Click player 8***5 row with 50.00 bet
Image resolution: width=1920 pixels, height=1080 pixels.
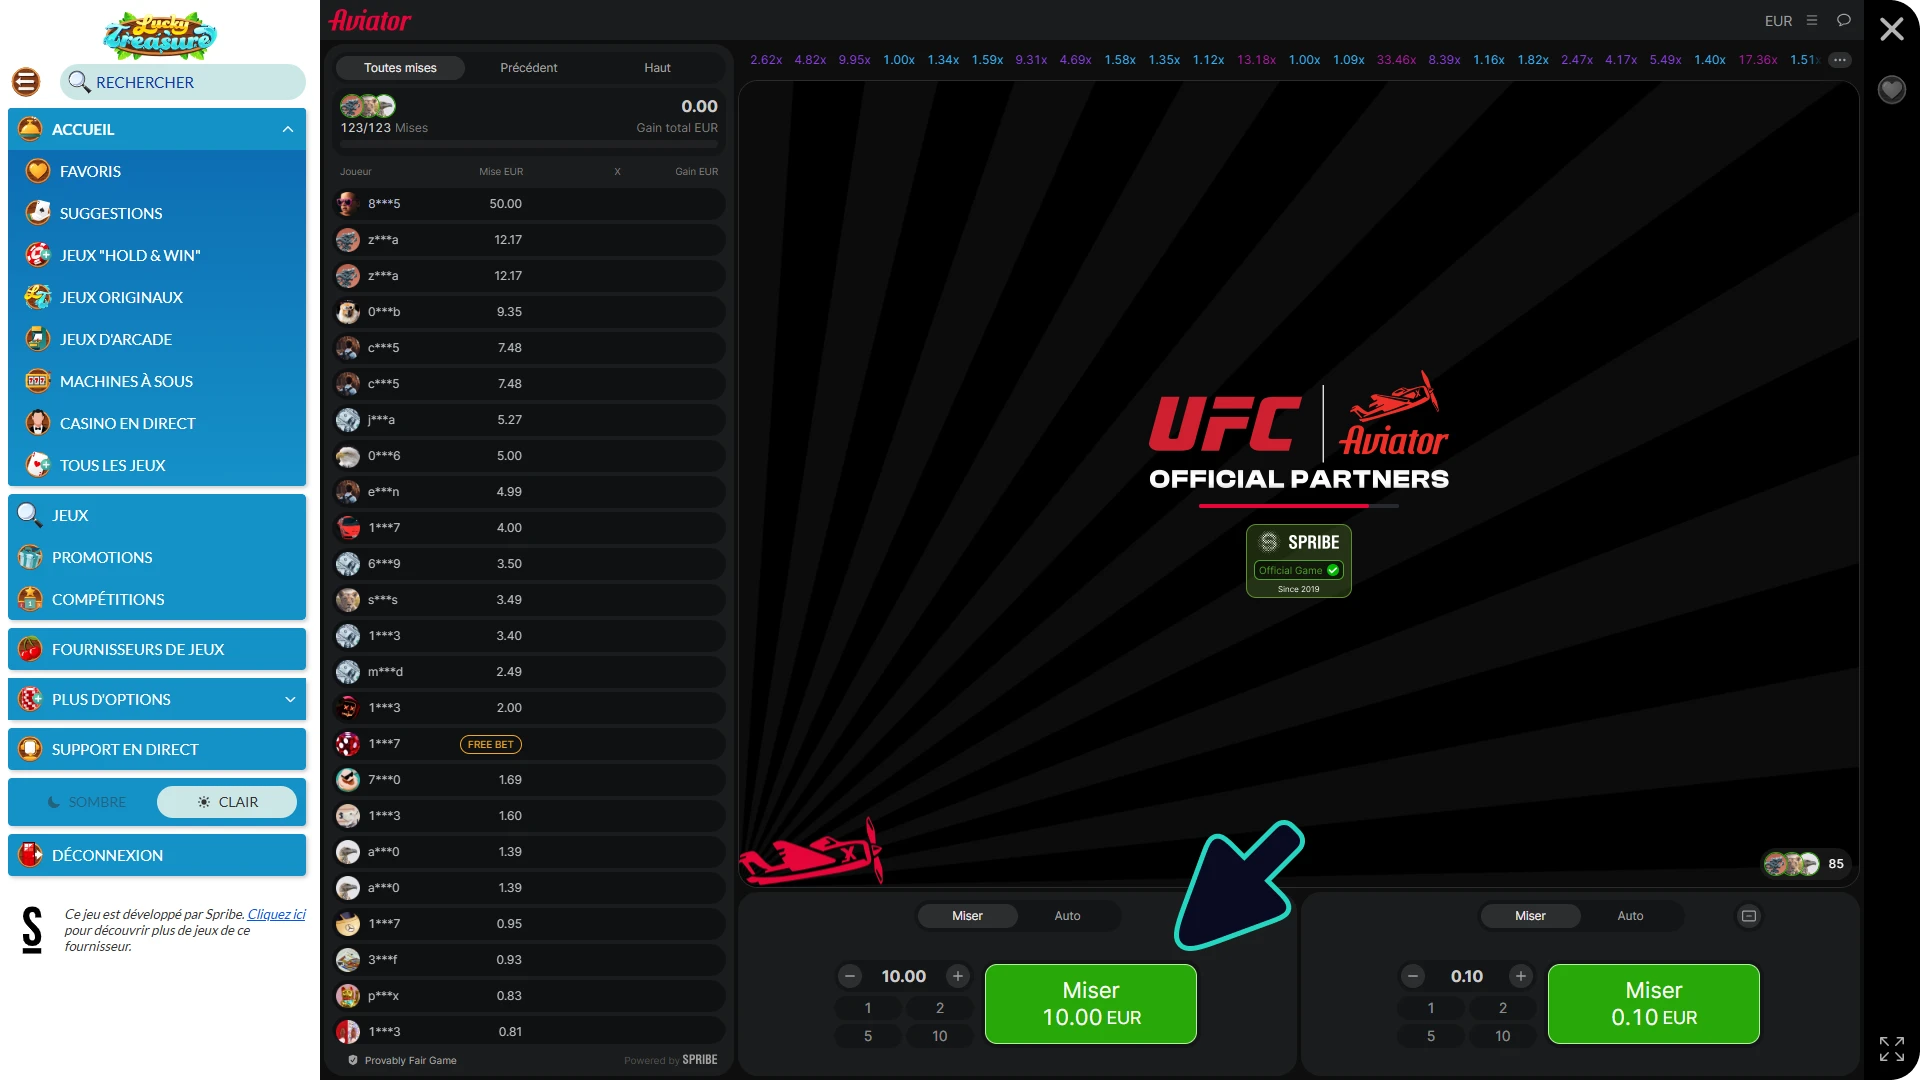tap(529, 204)
